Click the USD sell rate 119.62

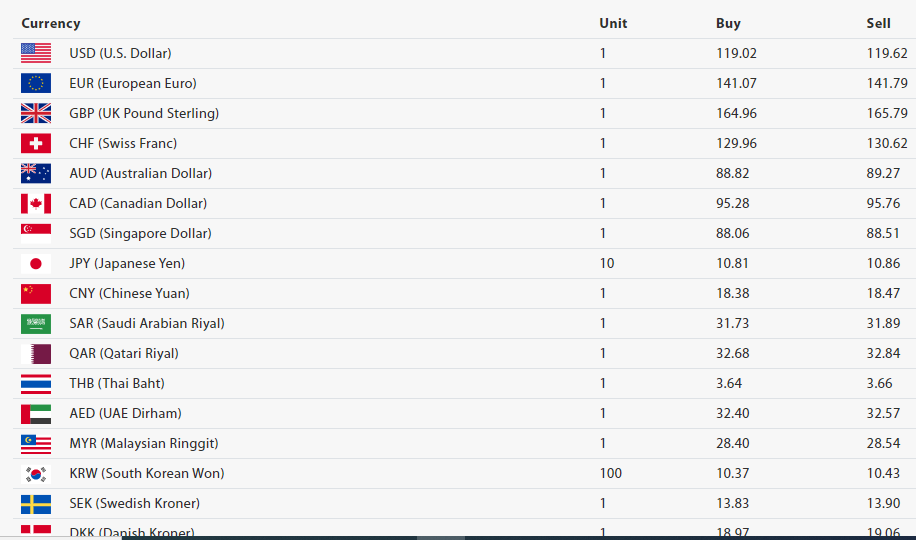[x=887, y=53]
